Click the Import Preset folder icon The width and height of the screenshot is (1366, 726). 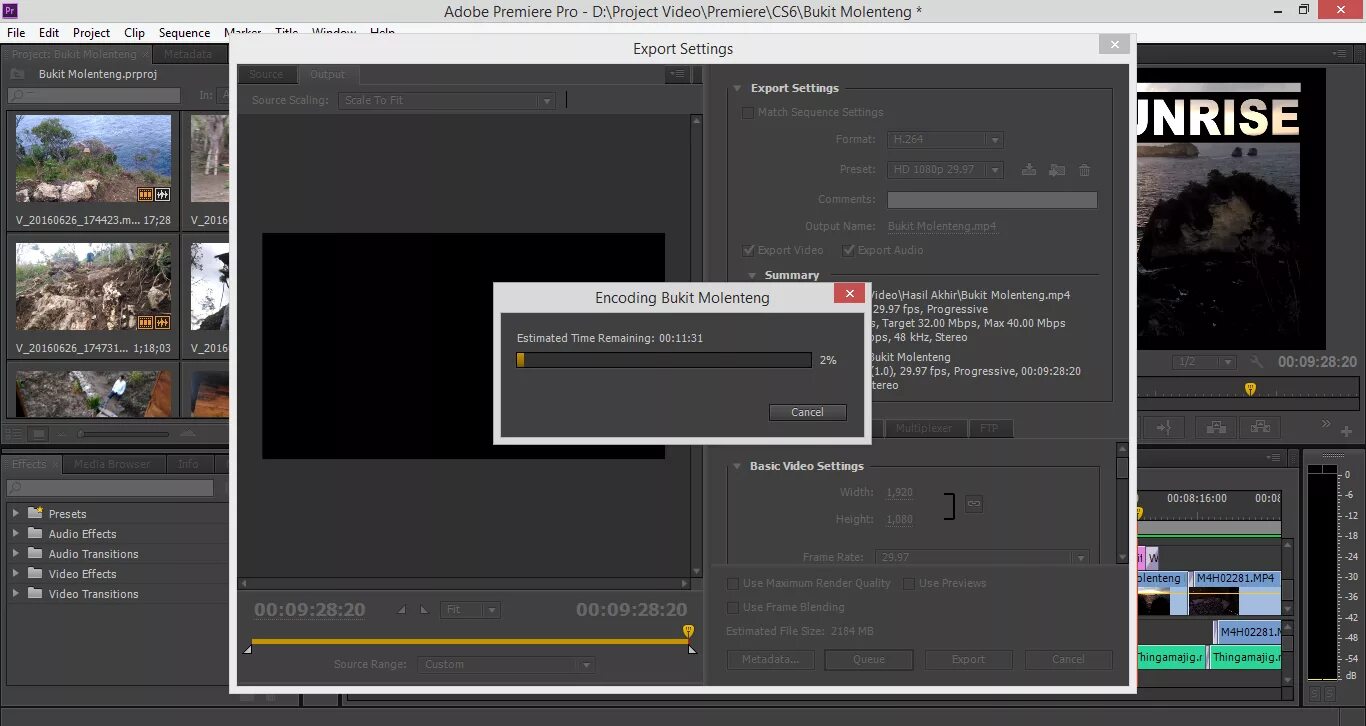coord(1057,170)
